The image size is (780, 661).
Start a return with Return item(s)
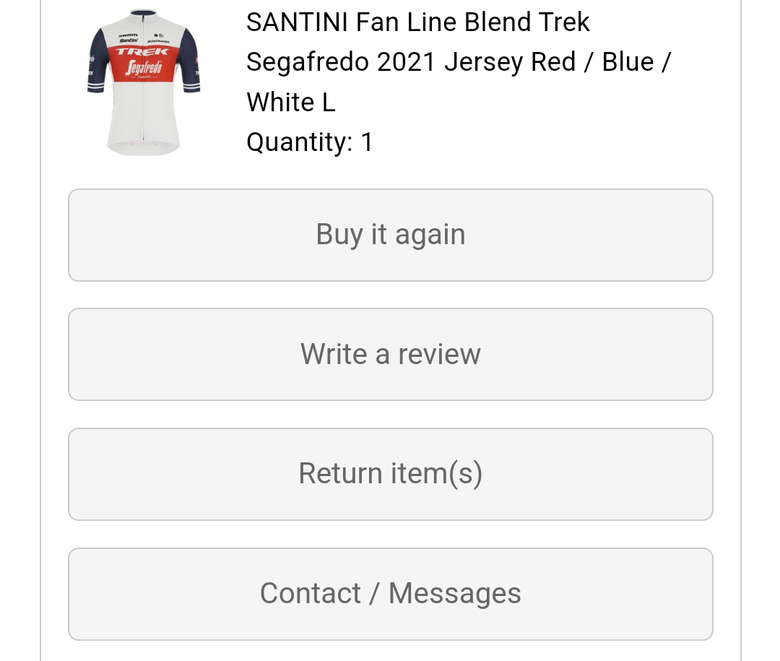tap(390, 474)
